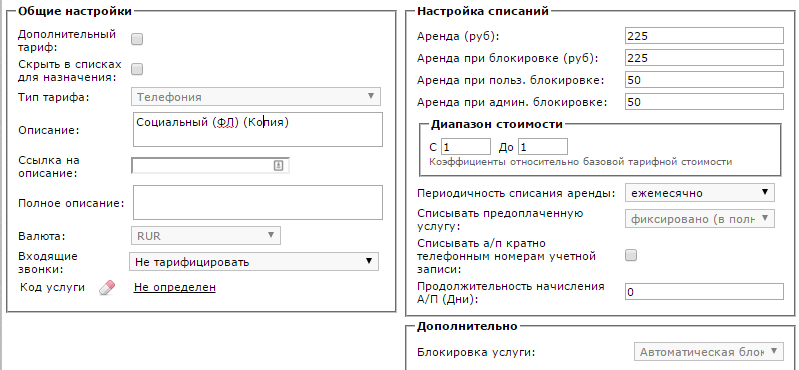799x370 pixels.
Task: Click the Диапазон стоимости До field
Action: 543,147
